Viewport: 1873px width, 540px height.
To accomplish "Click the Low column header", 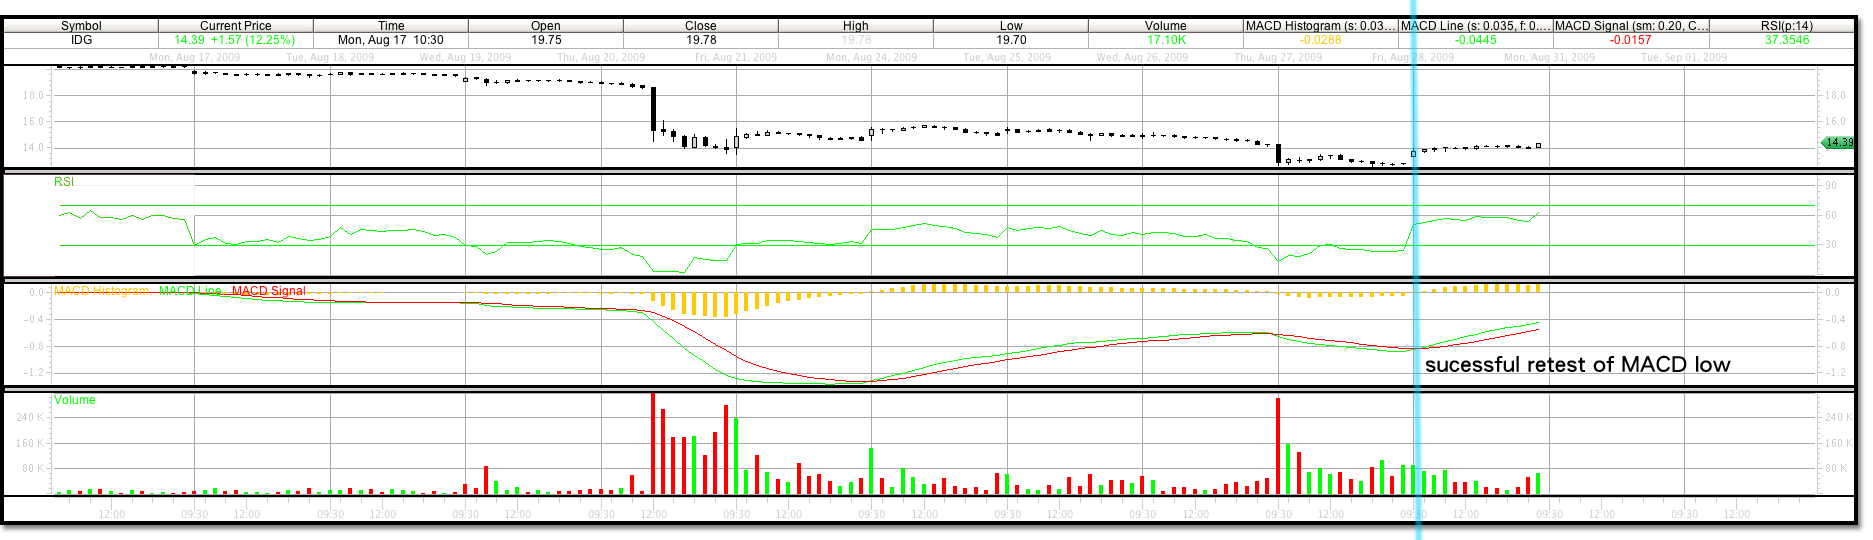I will point(1011,26).
